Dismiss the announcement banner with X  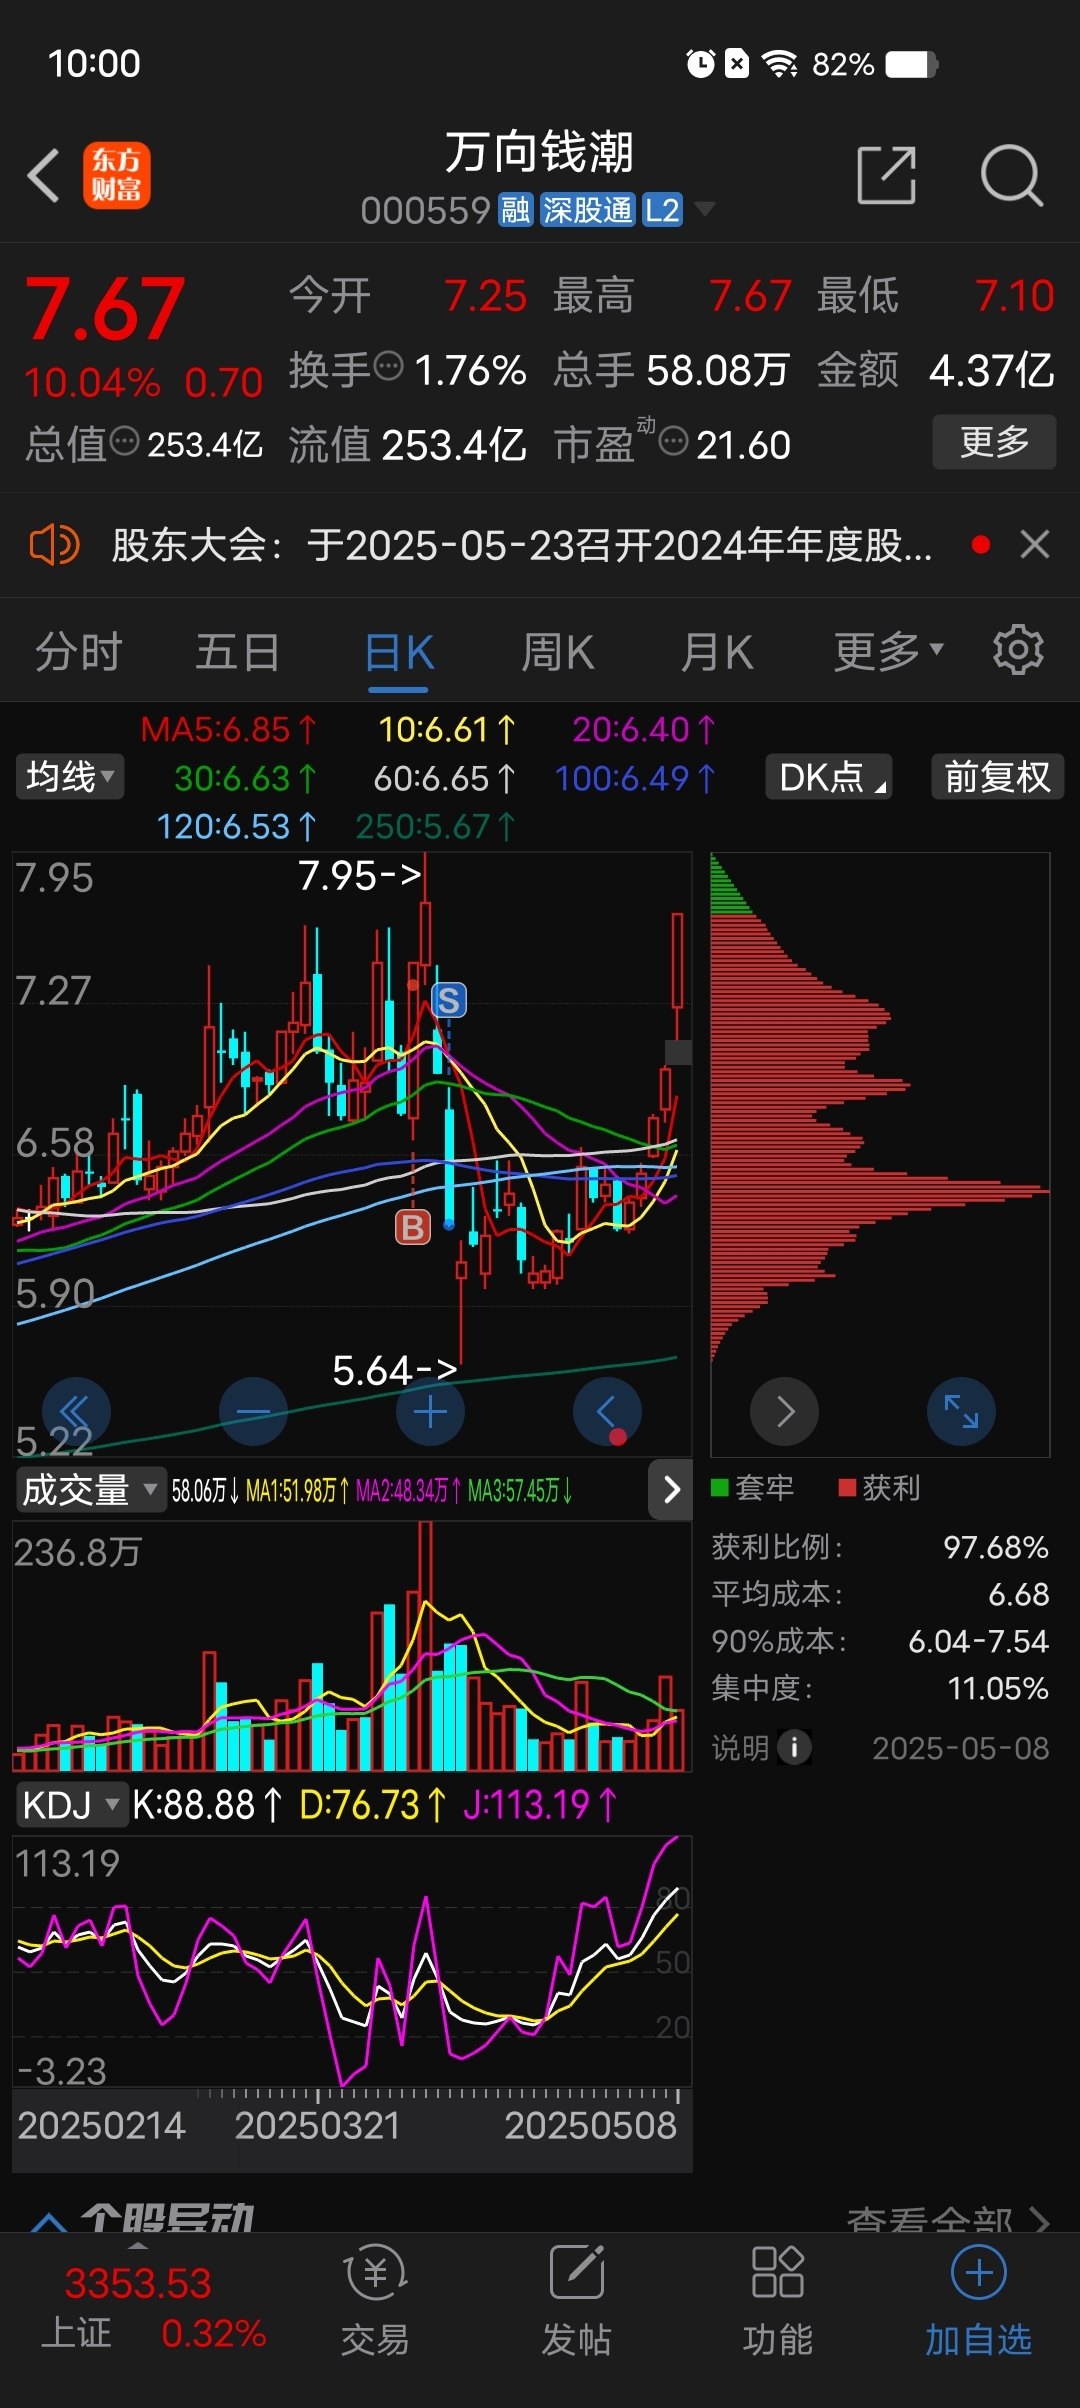1035,545
